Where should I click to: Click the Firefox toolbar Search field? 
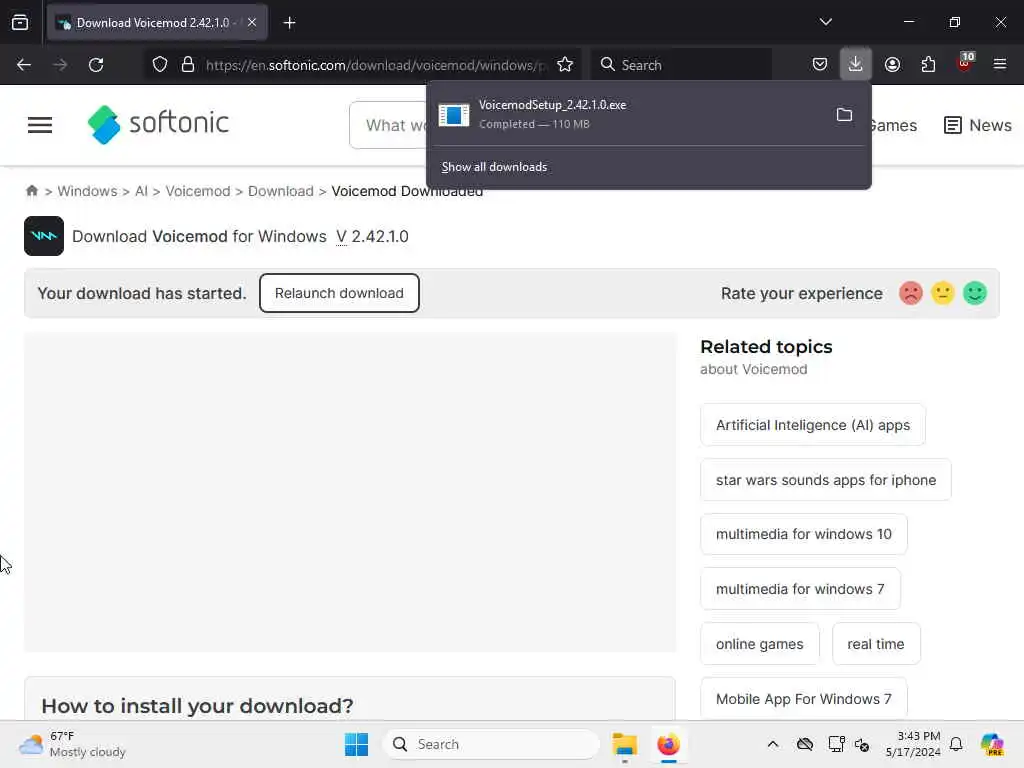[x=681, y=65]
